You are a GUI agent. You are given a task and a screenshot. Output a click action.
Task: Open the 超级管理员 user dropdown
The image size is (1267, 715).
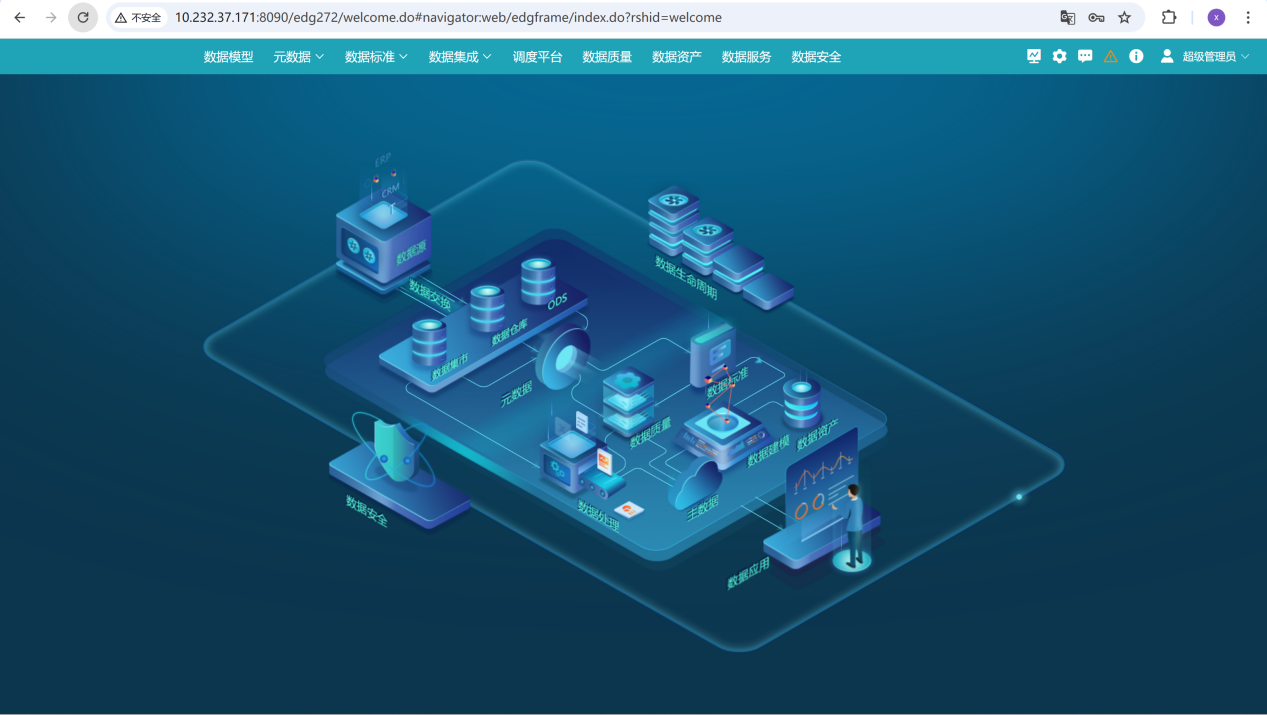pos(1206,57)
